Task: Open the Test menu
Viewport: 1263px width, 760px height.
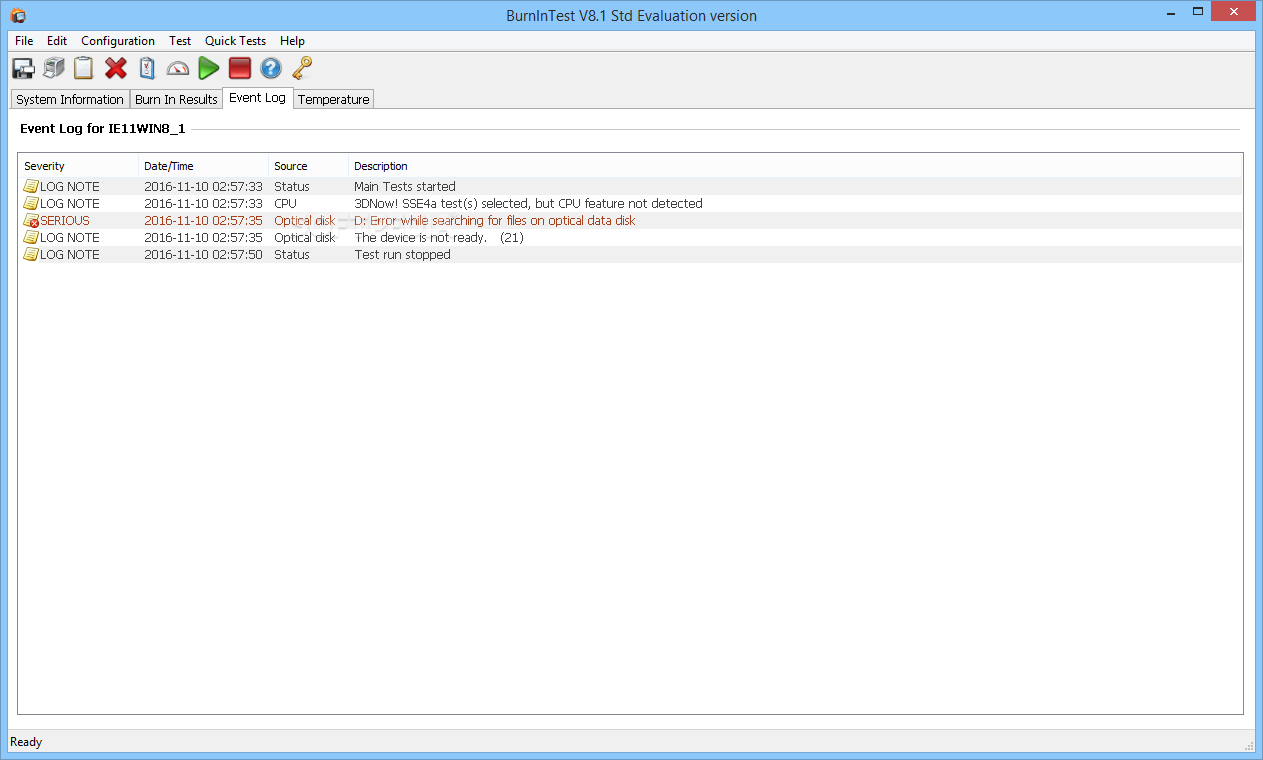Action: (180, 41)
